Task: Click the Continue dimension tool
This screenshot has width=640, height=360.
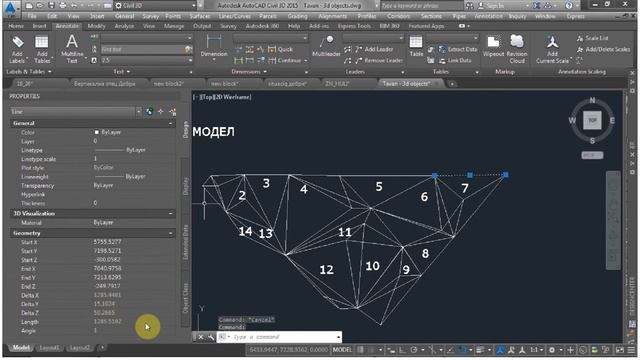Action: pos(285,60)
